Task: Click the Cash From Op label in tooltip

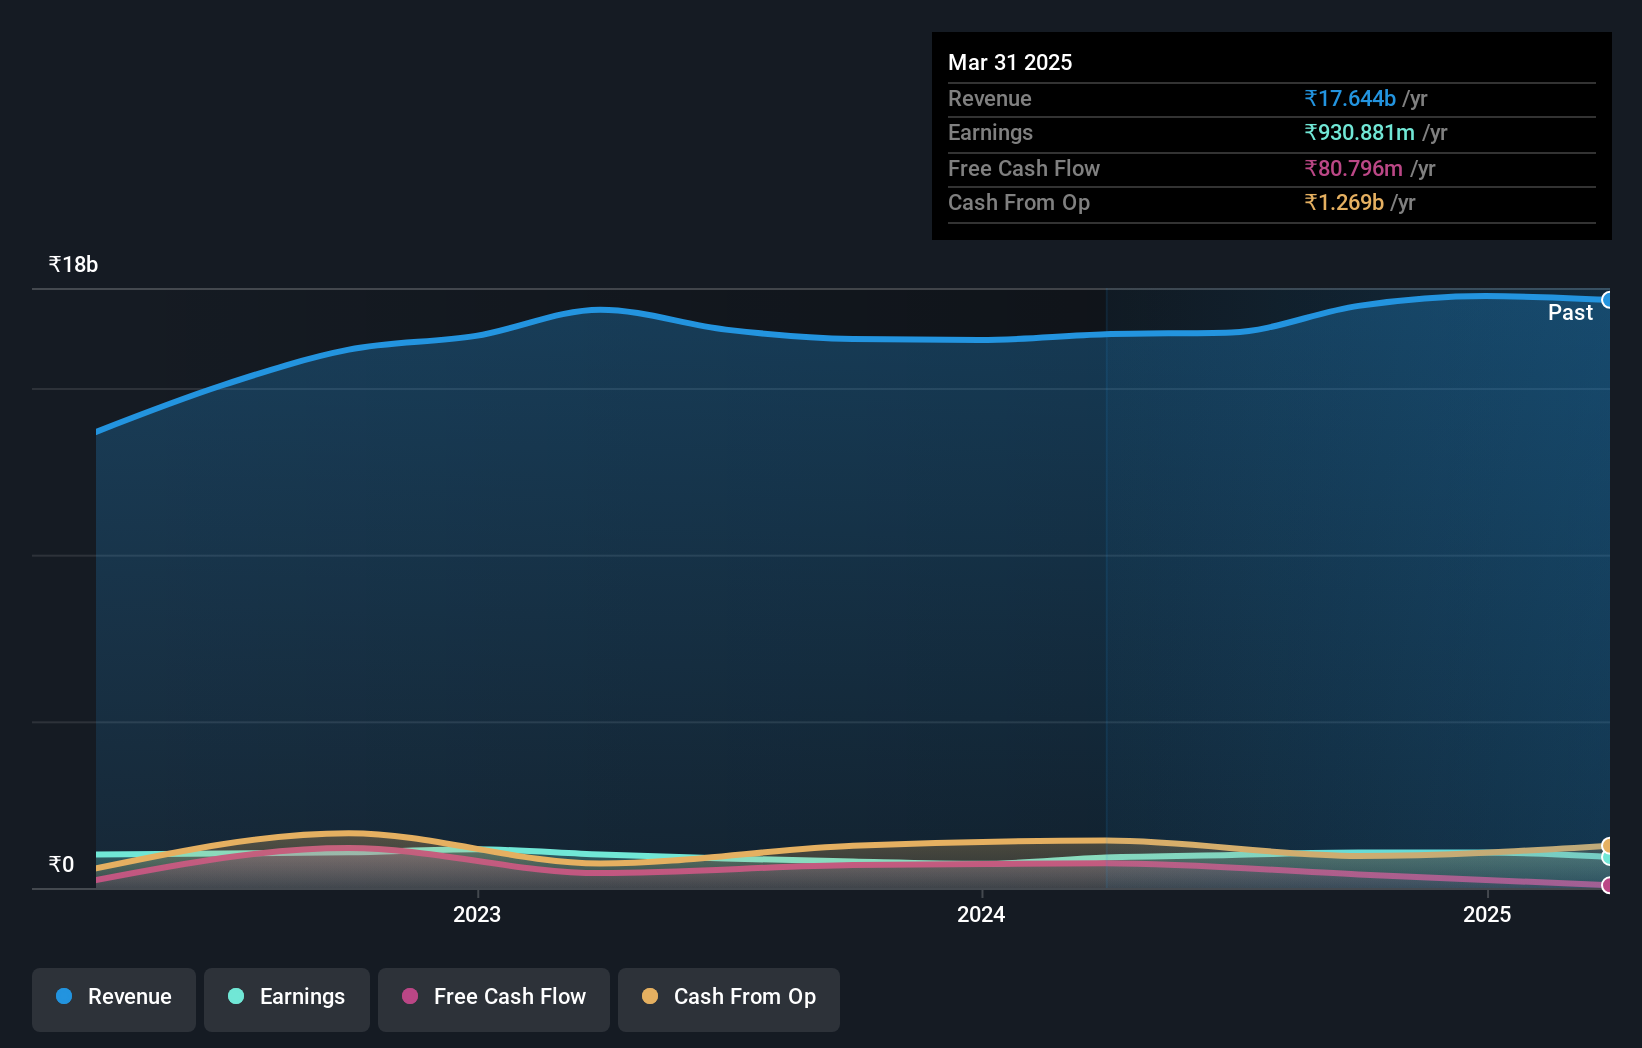Action: point(1019,203)
